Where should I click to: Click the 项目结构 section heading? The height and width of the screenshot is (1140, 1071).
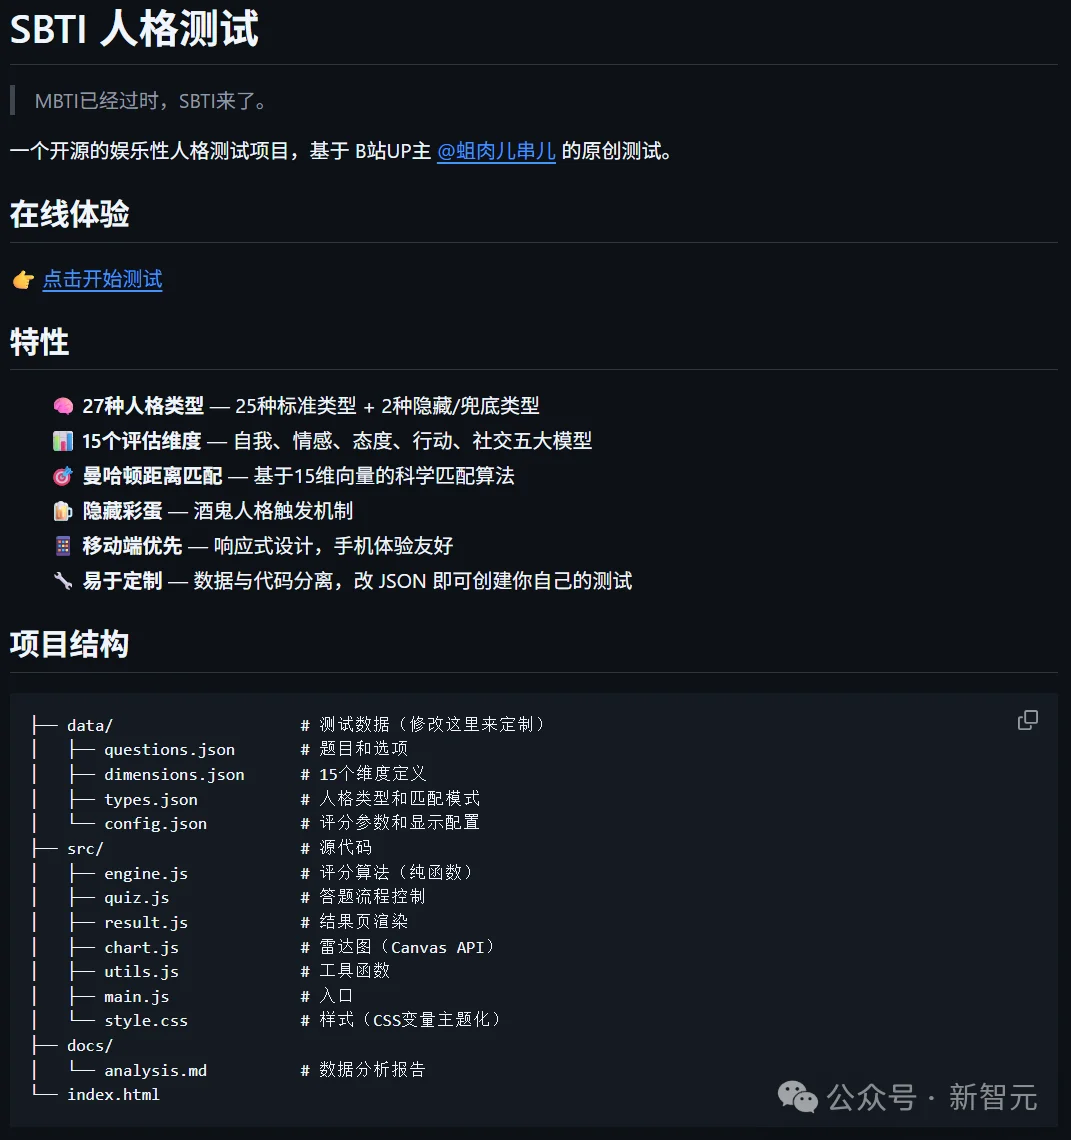point(68,644)
